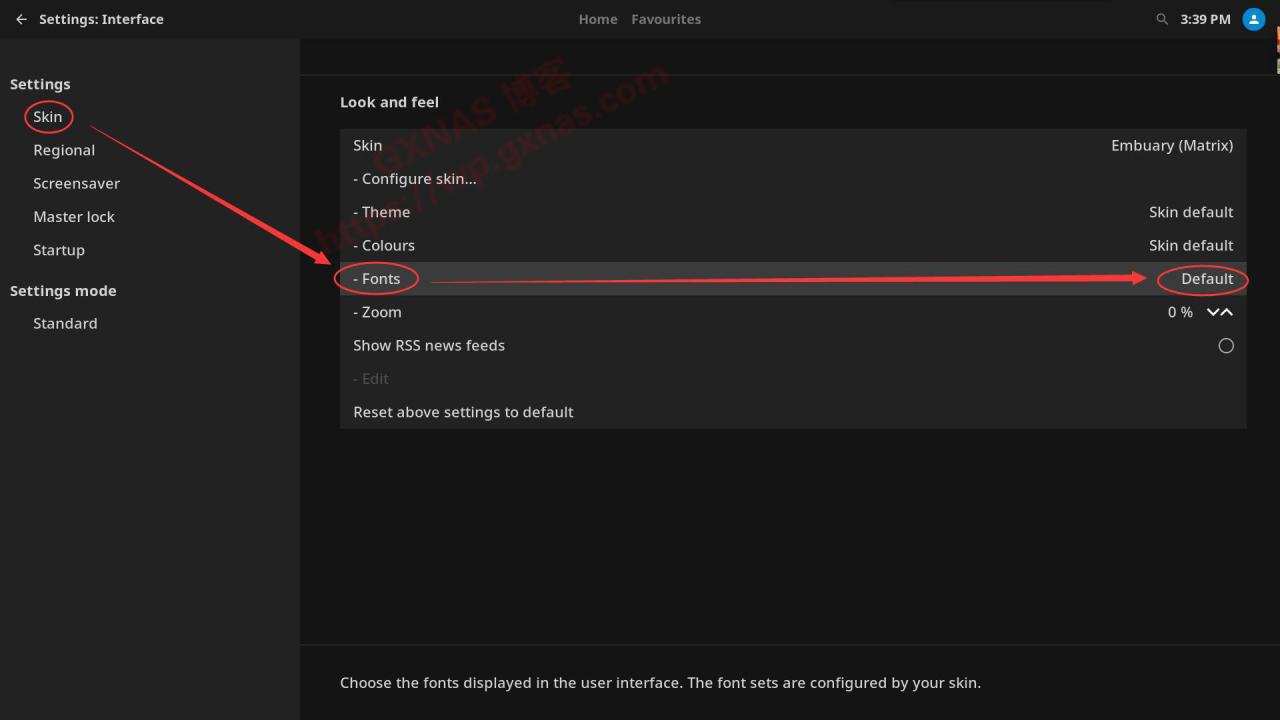Viewport: 1280px width, 720px height.
Task: Open Configure skin option
Action: coord(792,179)
